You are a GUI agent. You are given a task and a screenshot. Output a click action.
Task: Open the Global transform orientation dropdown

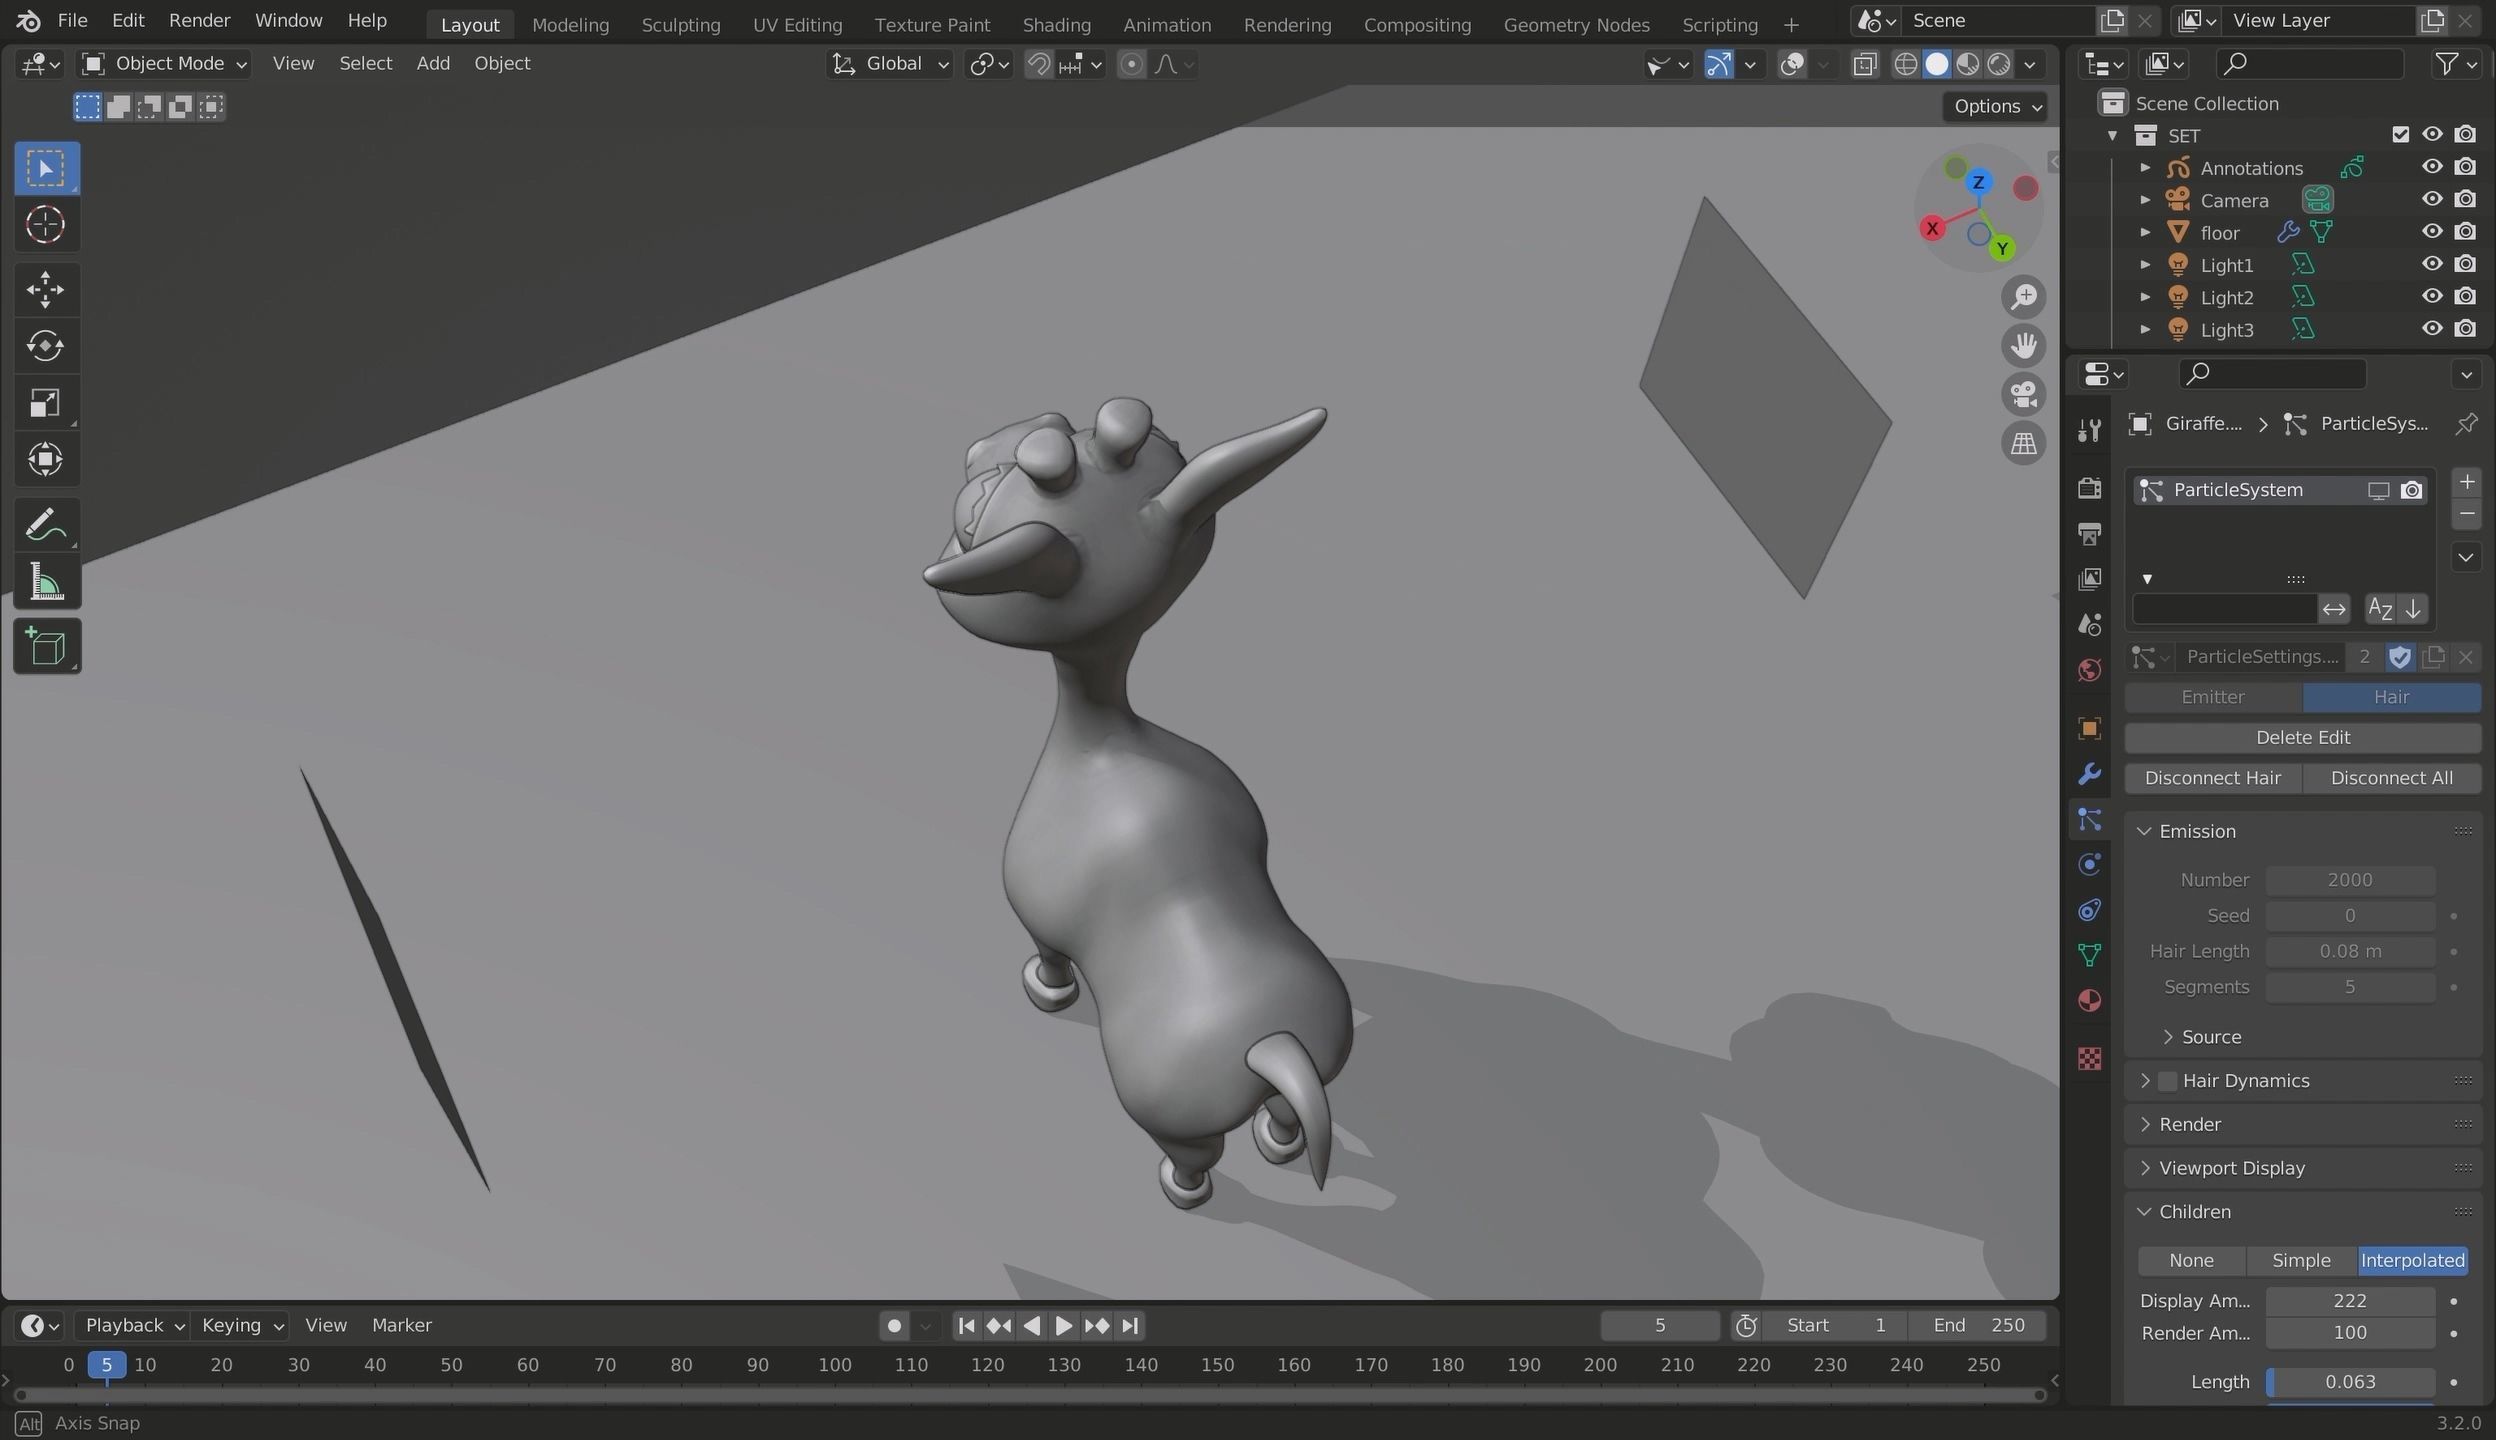pyautogui.click(x=890, y=64)
